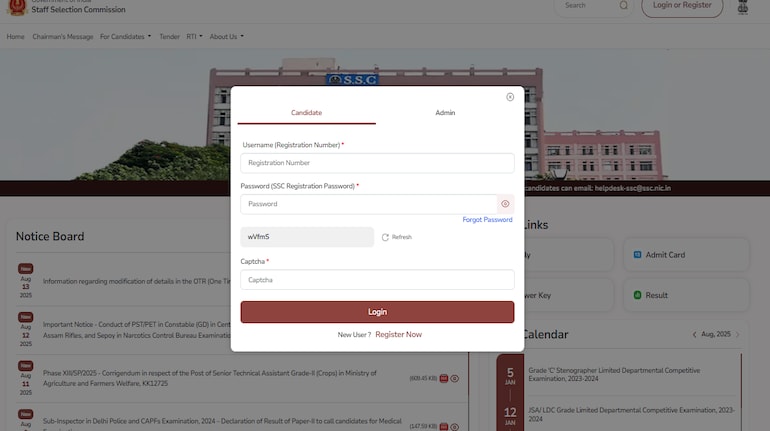
Task: Toggle password visibility eye icon
Action: [505, 204]
